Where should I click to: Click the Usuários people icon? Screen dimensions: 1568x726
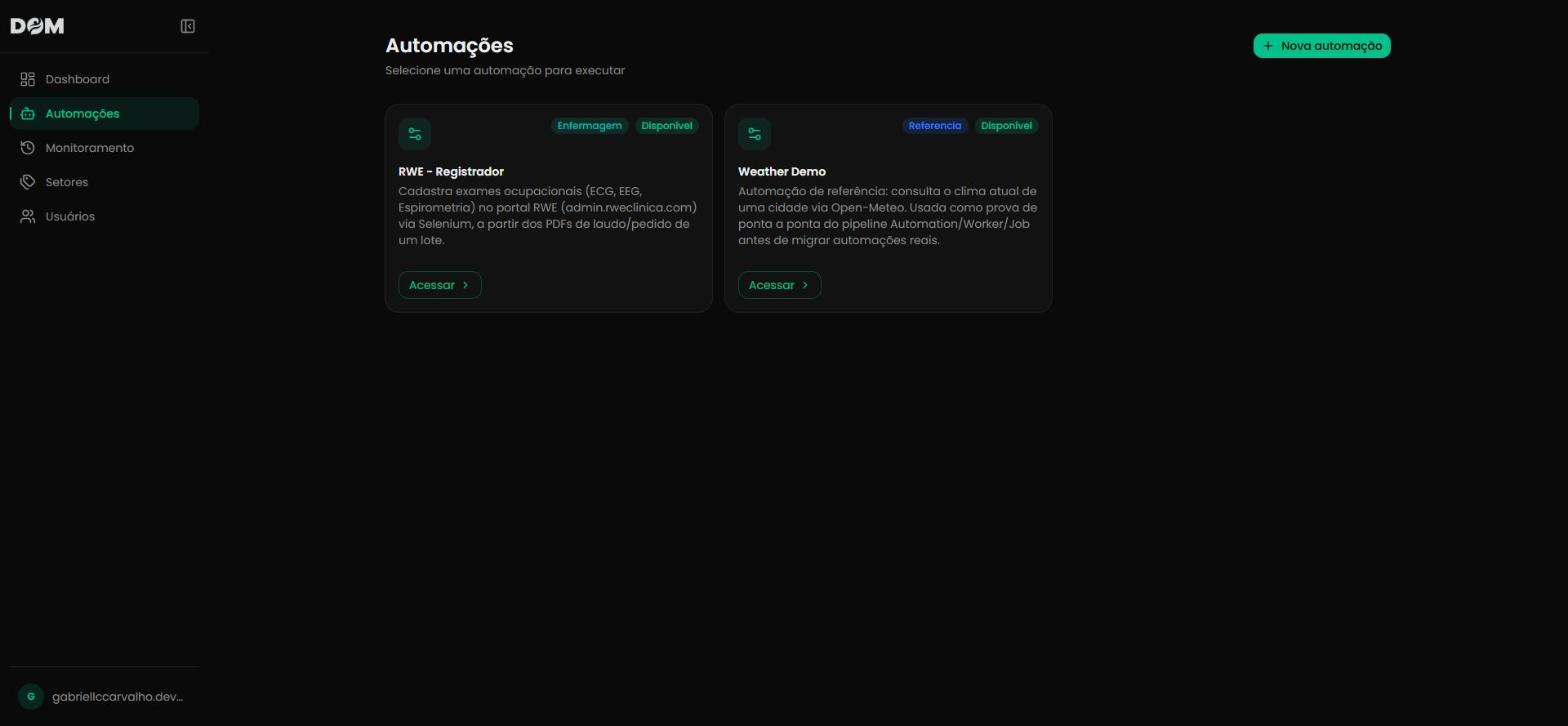coord(28,217)
